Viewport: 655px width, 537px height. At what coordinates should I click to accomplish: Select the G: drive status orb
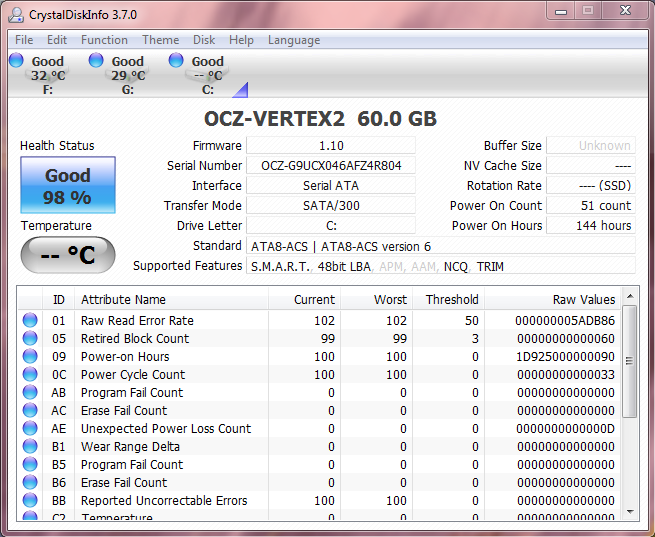(x=97, y=61)
